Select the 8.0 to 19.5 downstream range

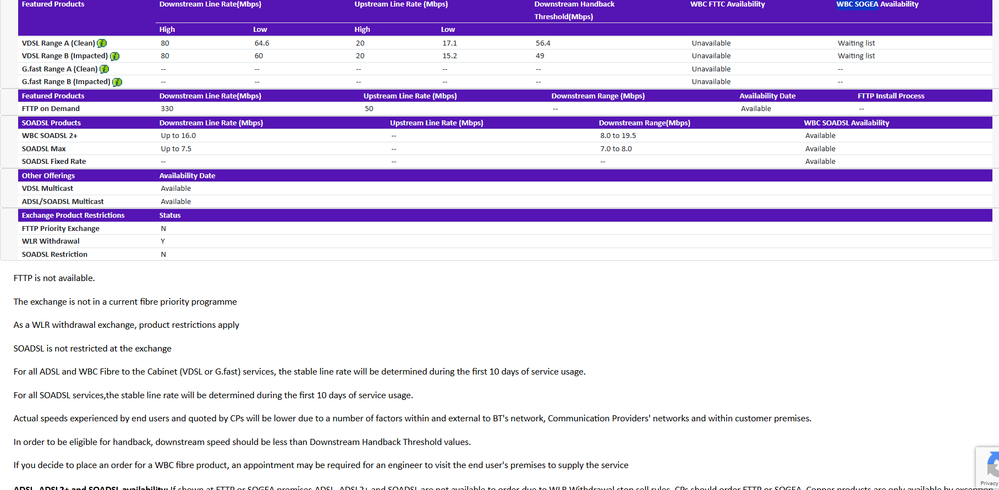[x=619, y=136]
